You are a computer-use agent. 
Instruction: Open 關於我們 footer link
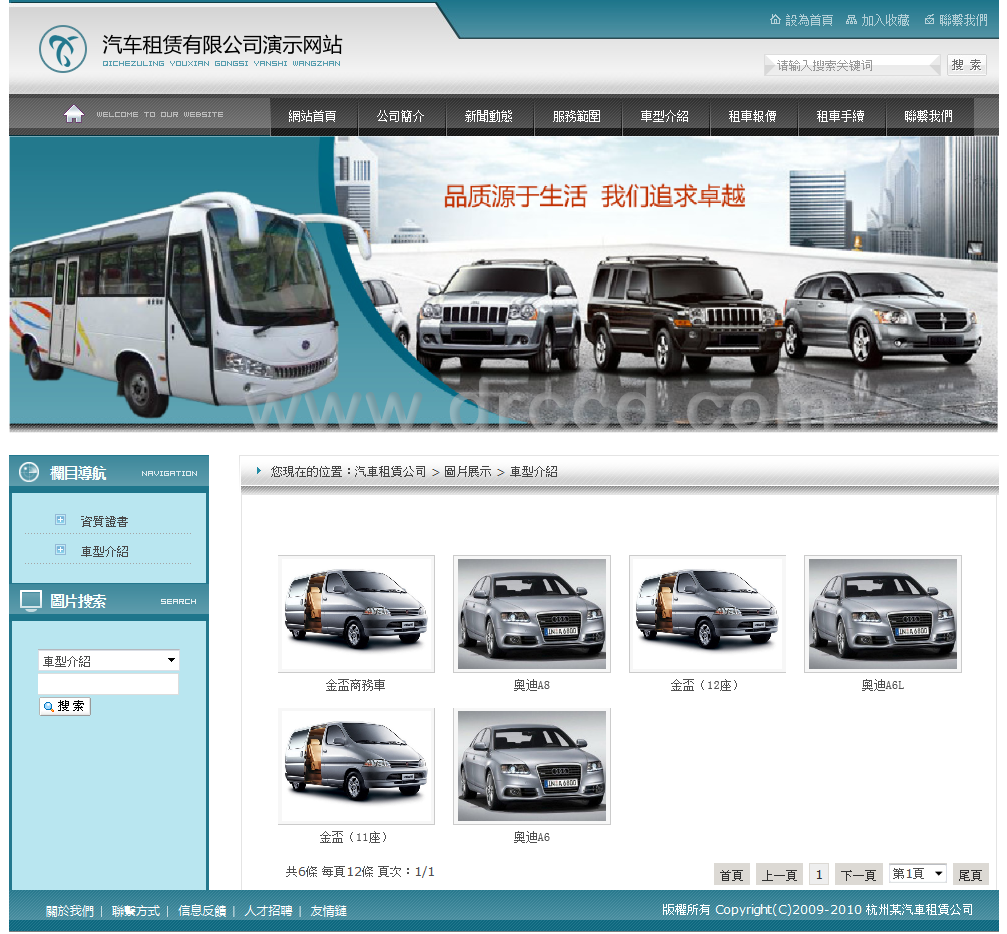click(x=70, y=911)
